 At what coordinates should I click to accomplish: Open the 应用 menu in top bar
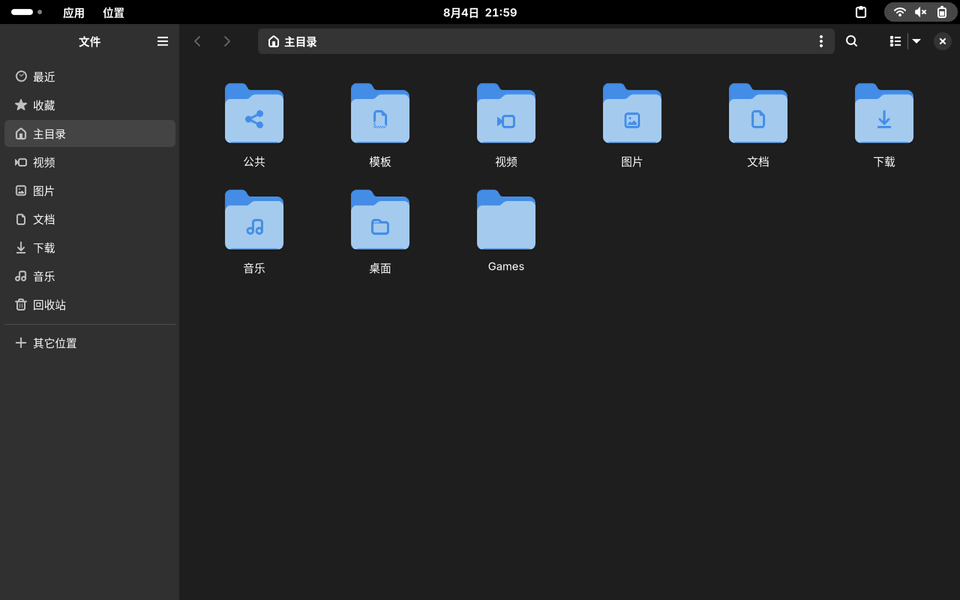coord(74,13)
